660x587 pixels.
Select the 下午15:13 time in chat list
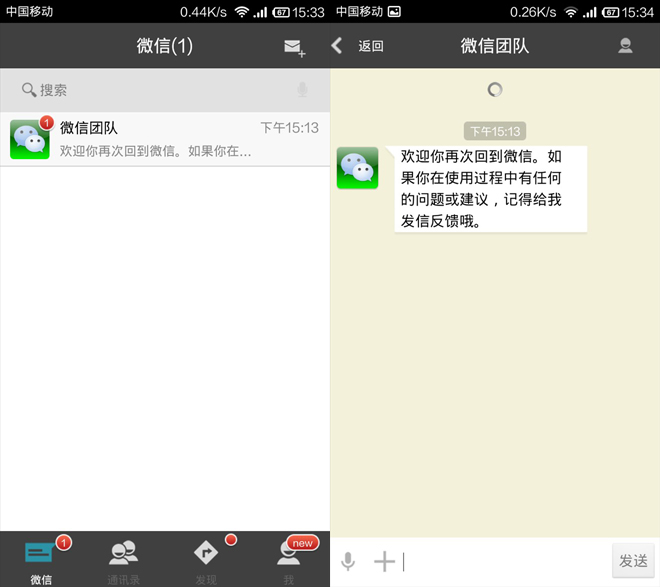290,127
